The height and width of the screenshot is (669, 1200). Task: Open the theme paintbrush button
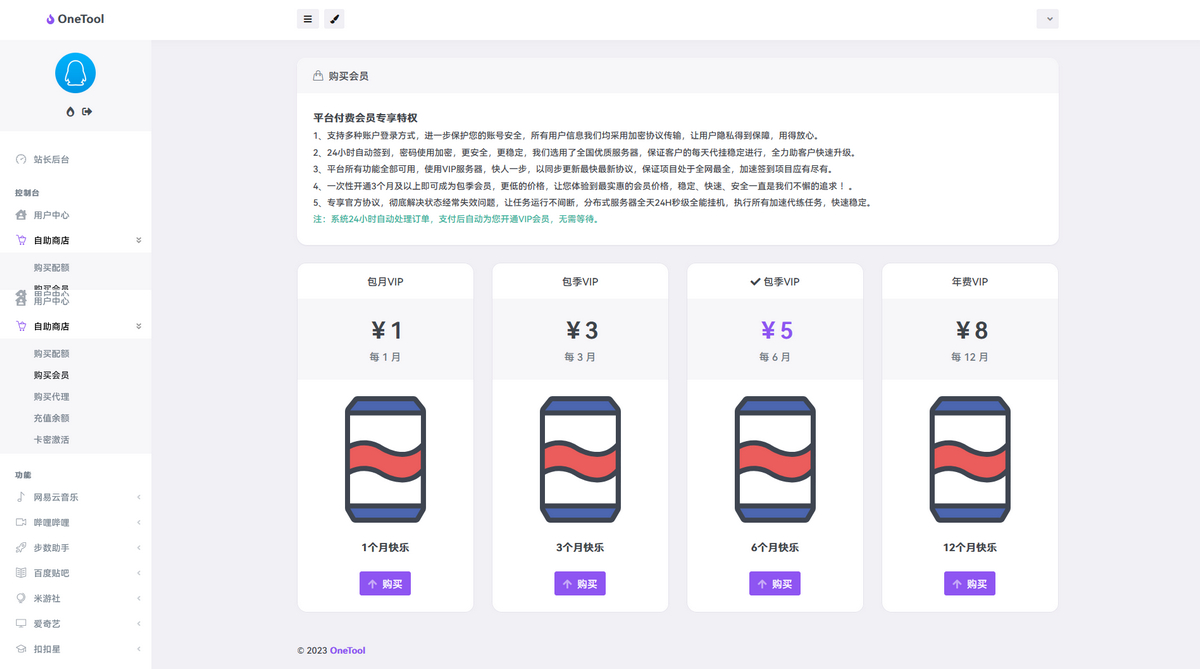334,19
